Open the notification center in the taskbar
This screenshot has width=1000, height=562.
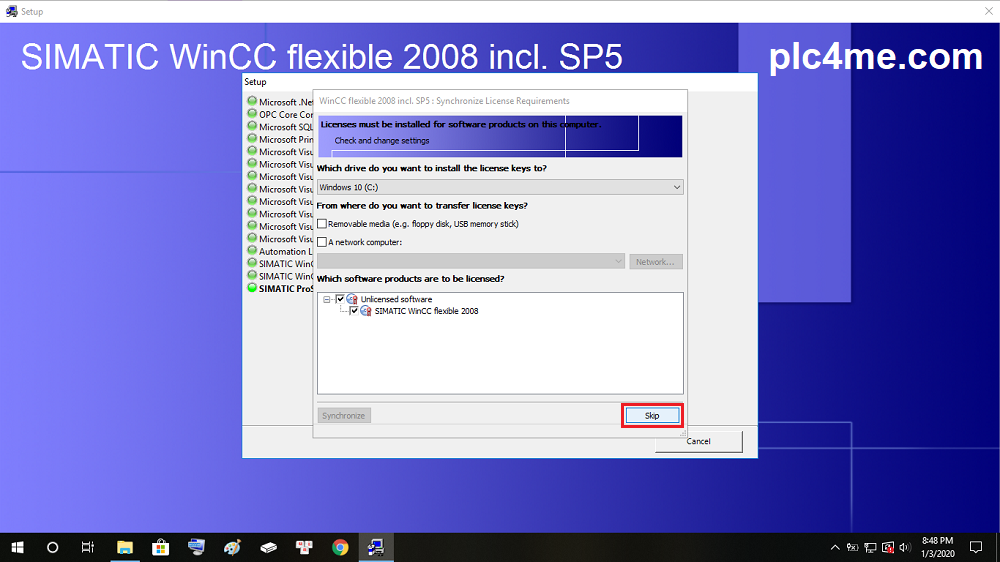click(x=976, y=547)
